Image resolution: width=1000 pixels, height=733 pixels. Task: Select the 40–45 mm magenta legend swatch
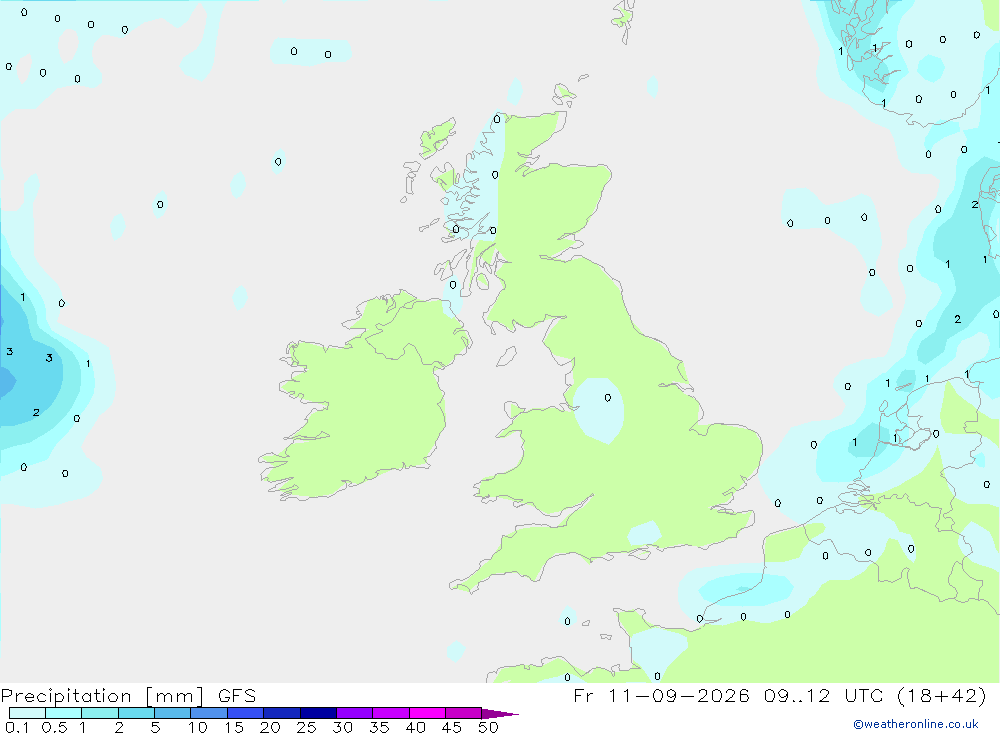[x=427, y=713]
